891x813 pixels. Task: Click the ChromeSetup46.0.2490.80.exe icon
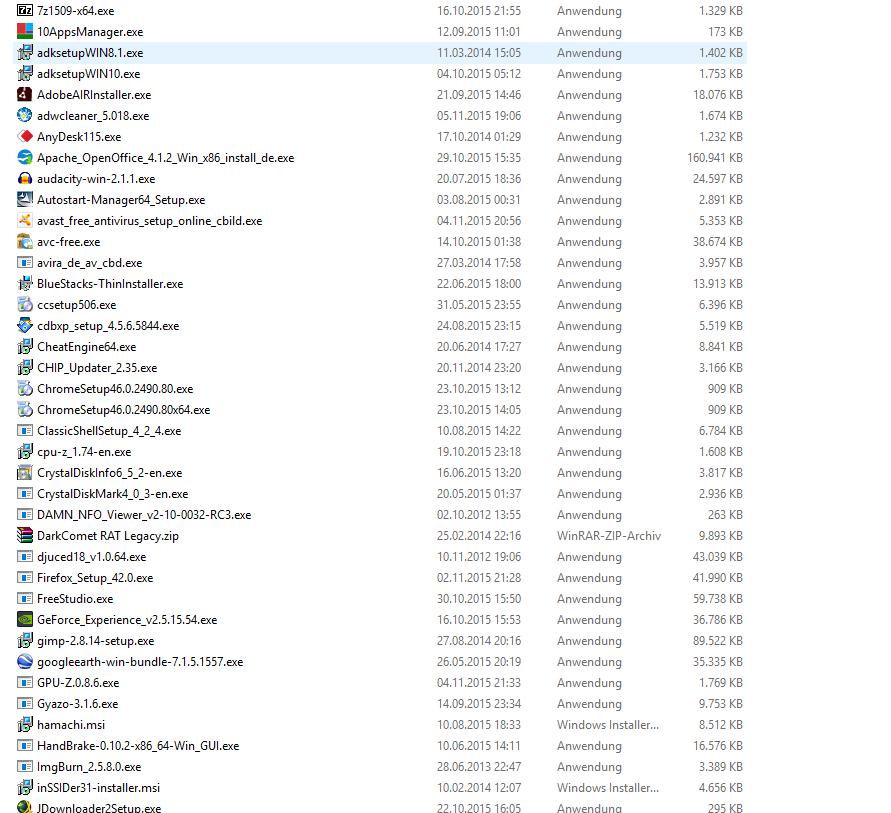(x=24, y=389)
